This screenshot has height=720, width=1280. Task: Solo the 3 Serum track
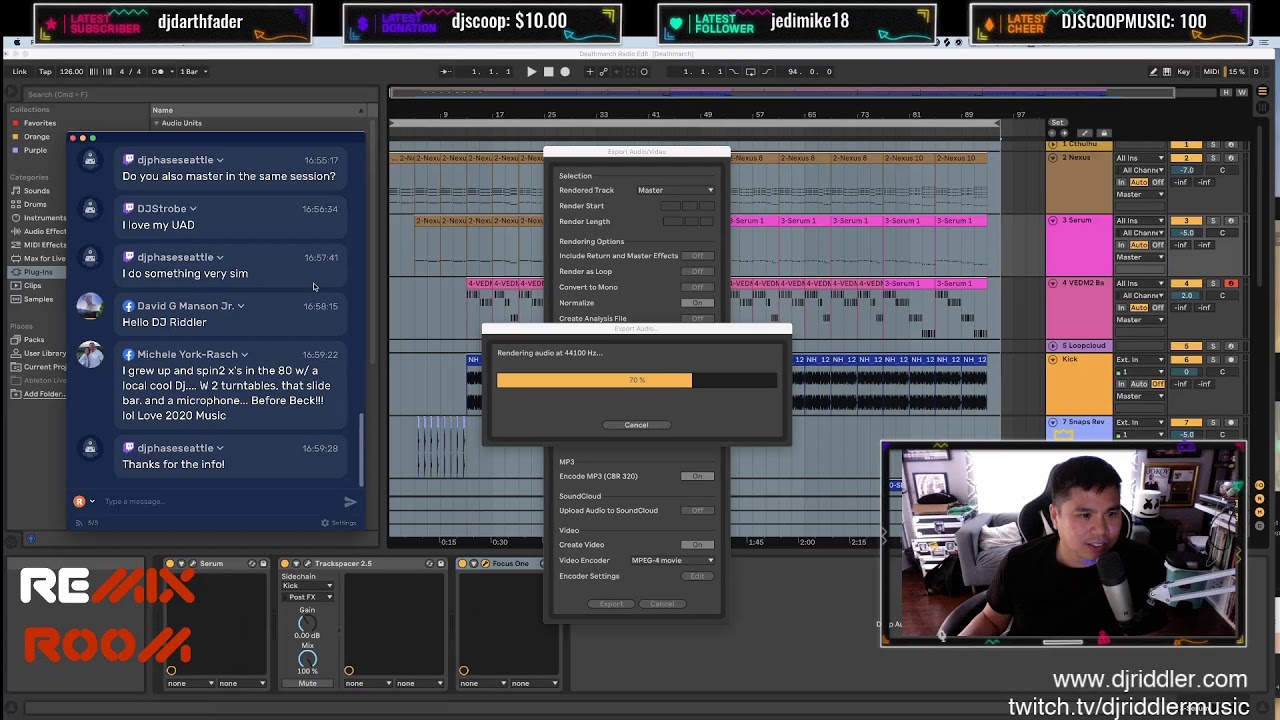pyautogui.click(x=1214, y=221)
